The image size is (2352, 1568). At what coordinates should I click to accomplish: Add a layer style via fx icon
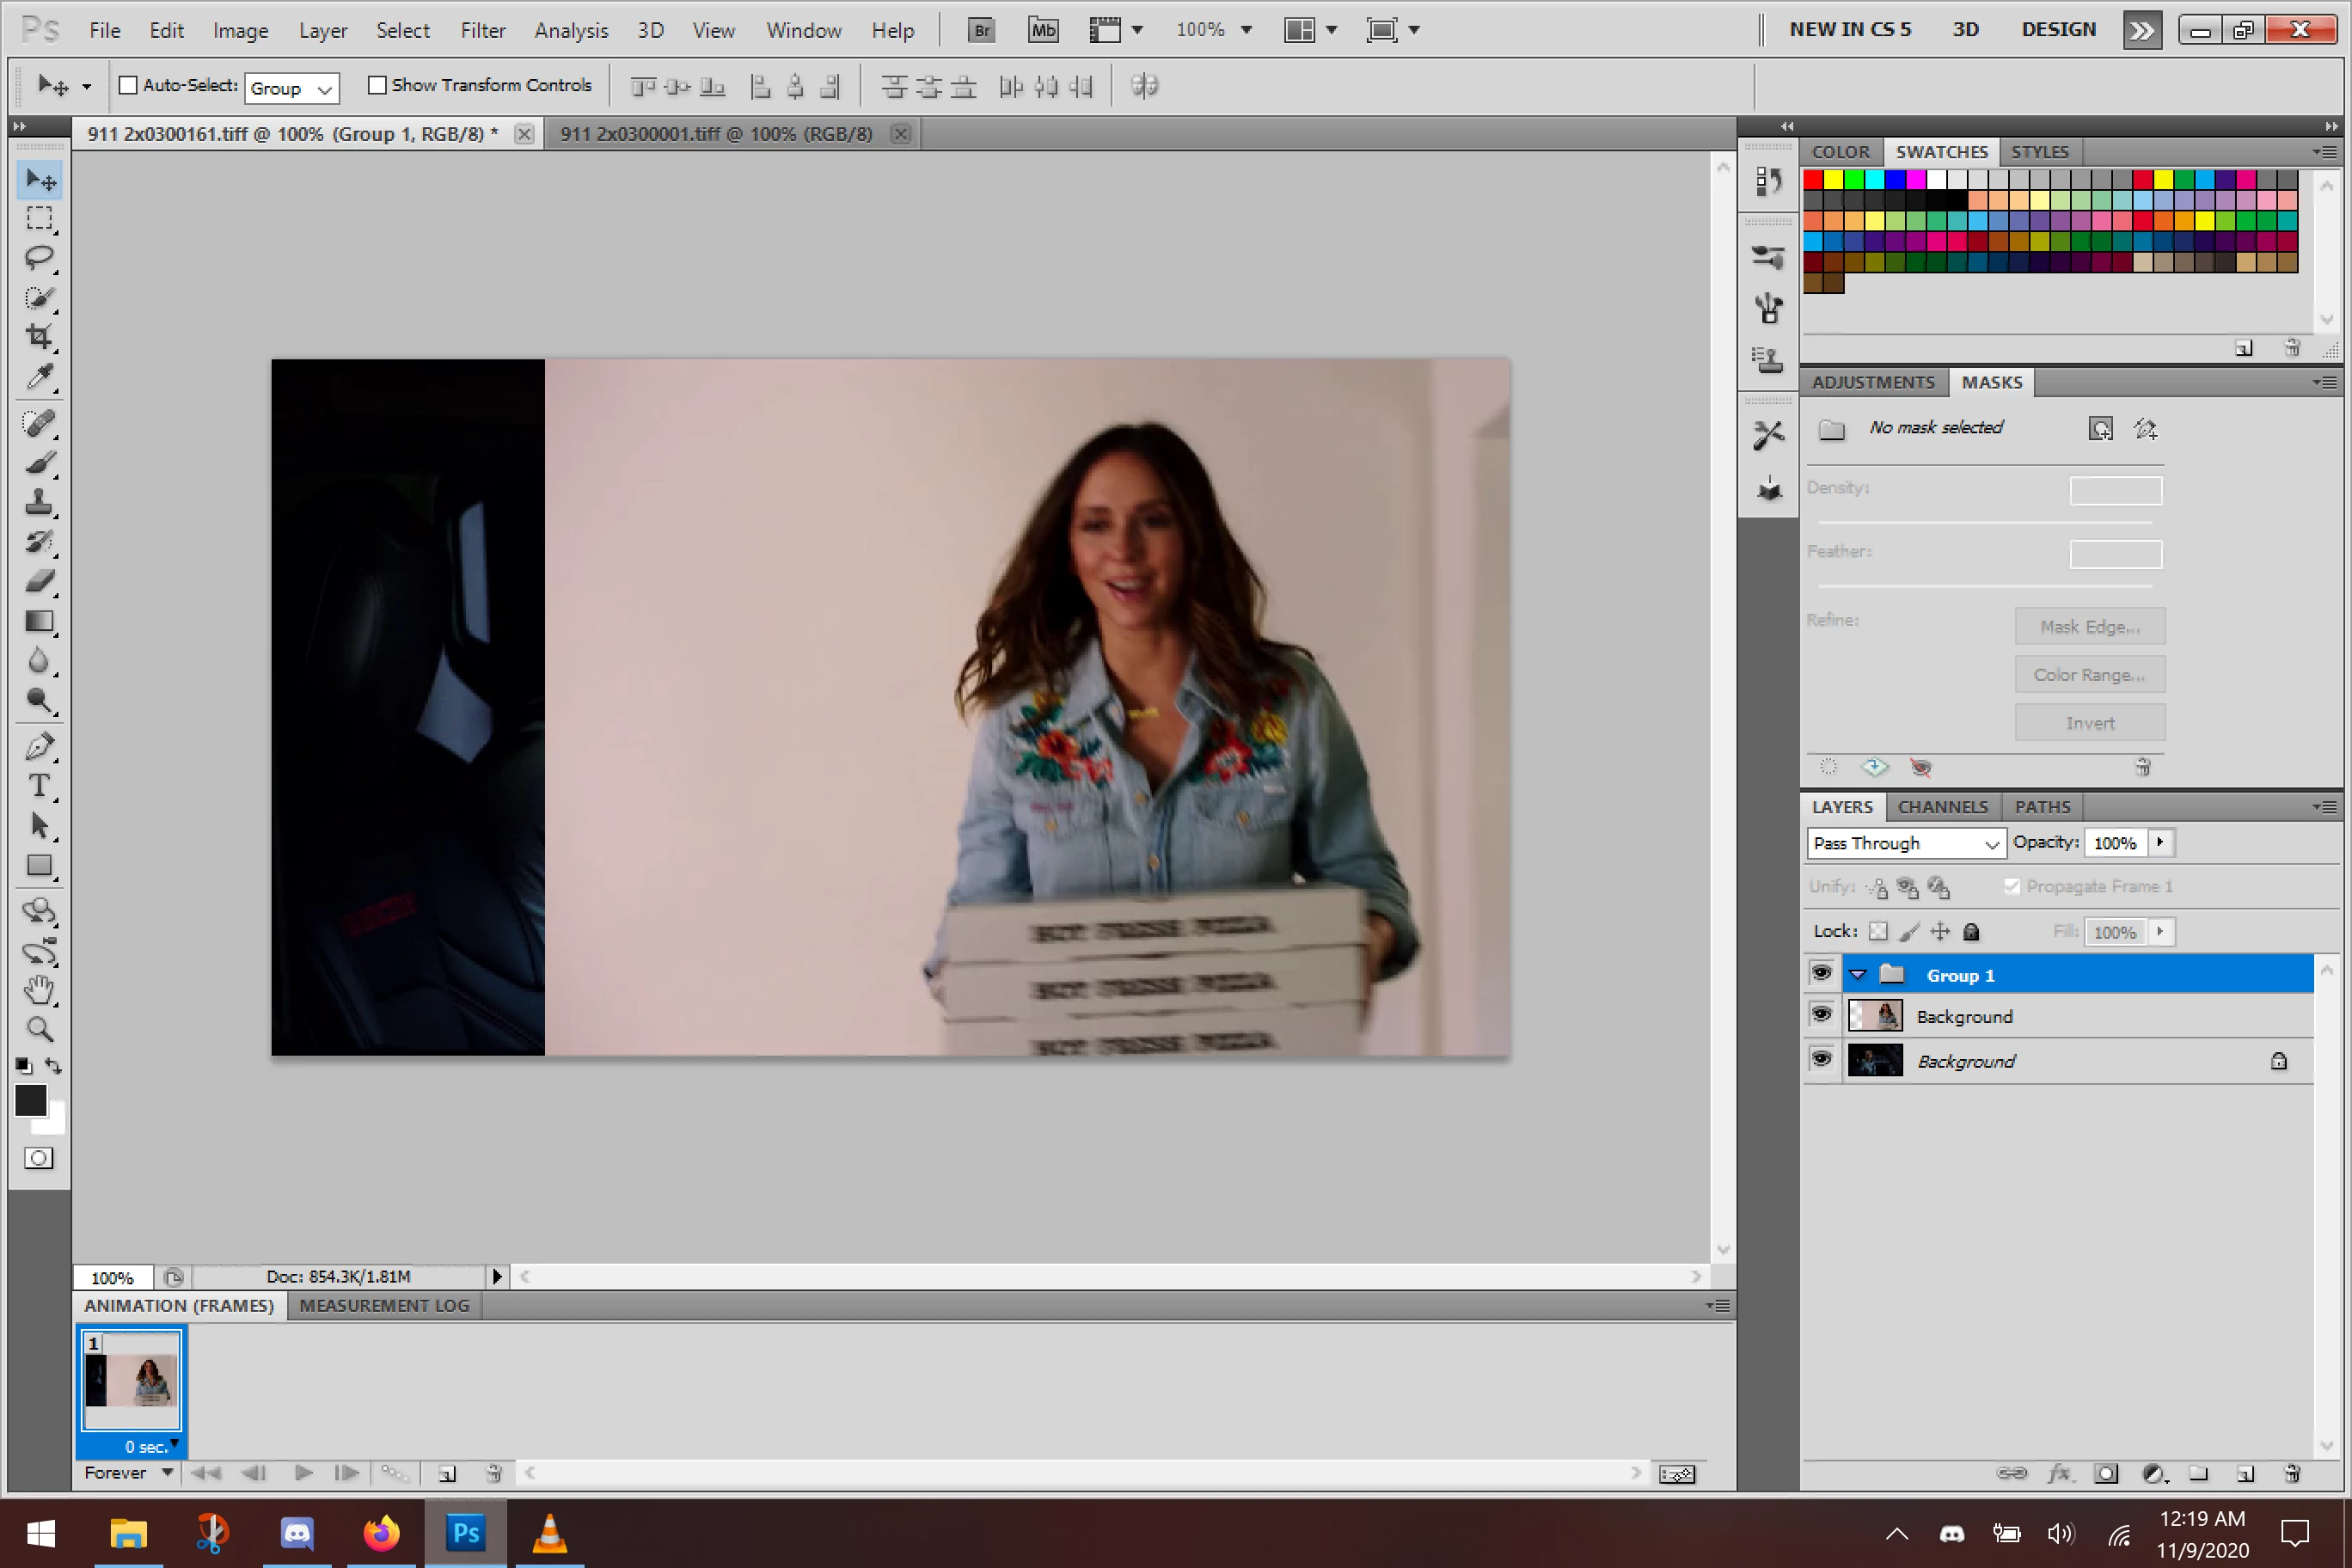tap(2059, 1473)
